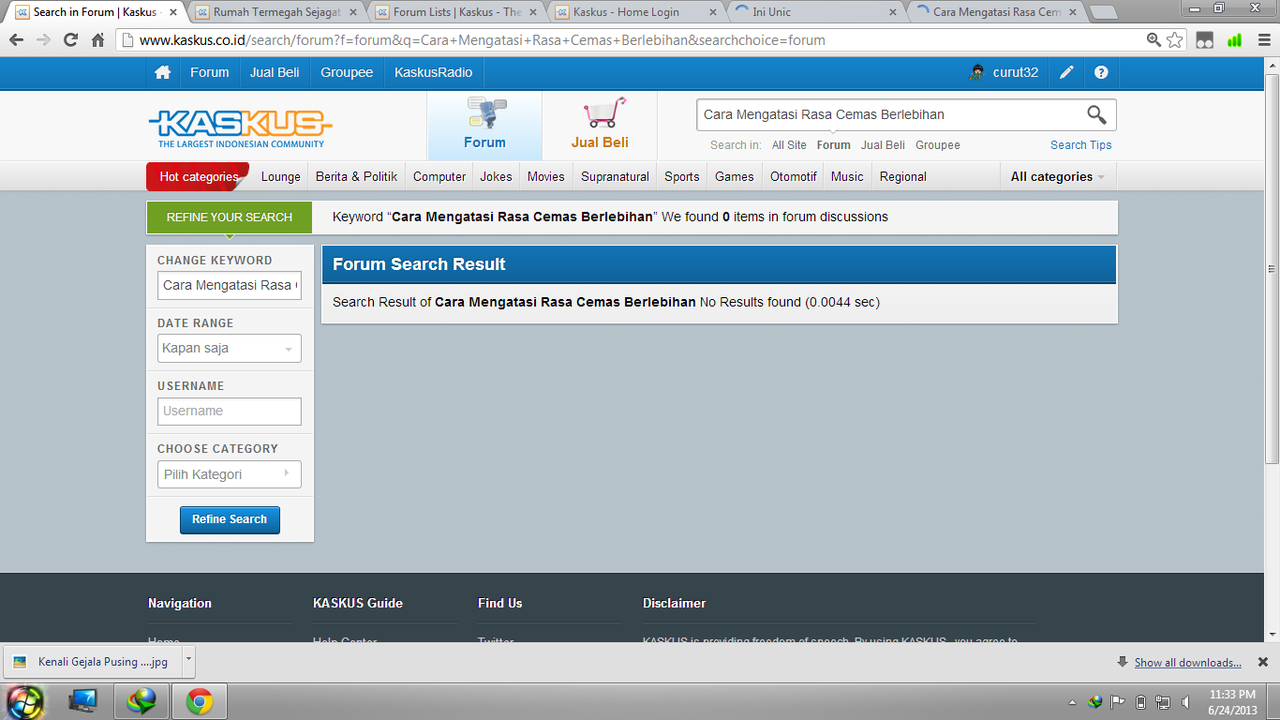Click the main search box
The height and width of the screenshot is (720, 1280).
click(890, 114)
